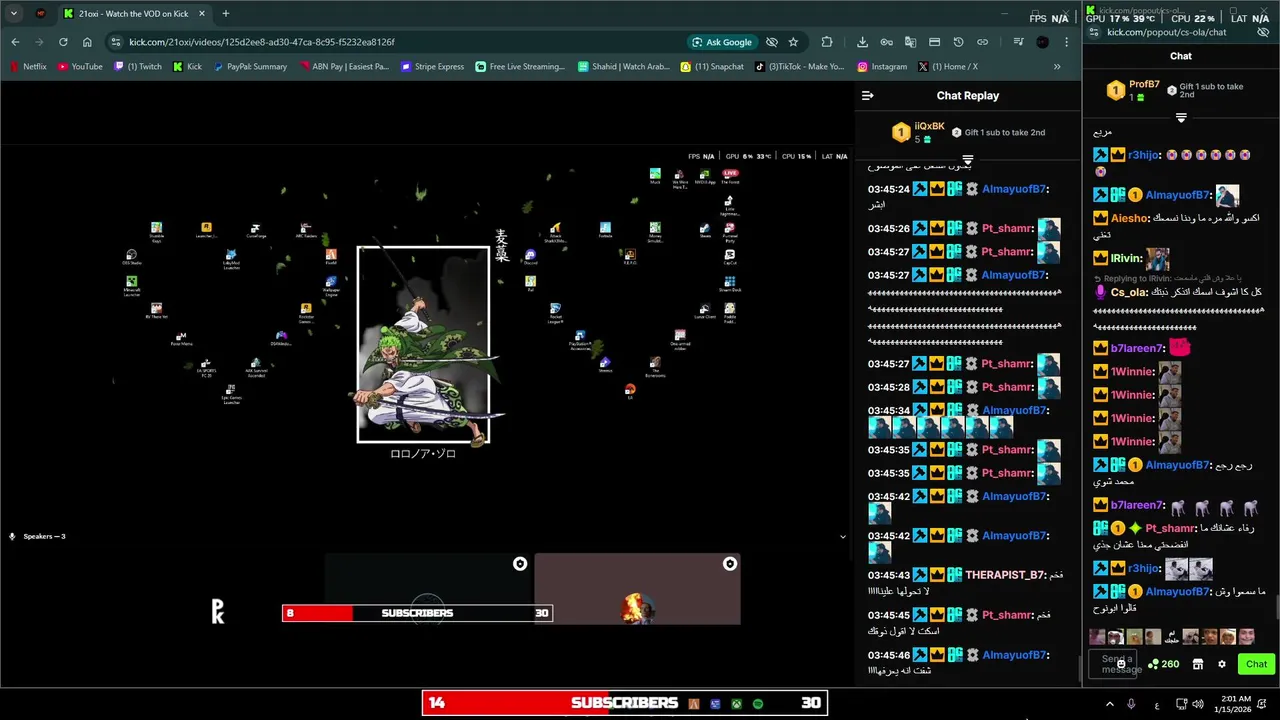Click Aiesho username in popout chat
Screen dimensions: 1280x720
pos(1131,218)
